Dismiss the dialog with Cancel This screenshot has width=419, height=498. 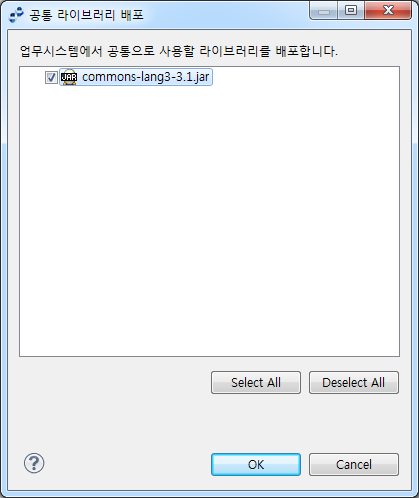[354, 464]
